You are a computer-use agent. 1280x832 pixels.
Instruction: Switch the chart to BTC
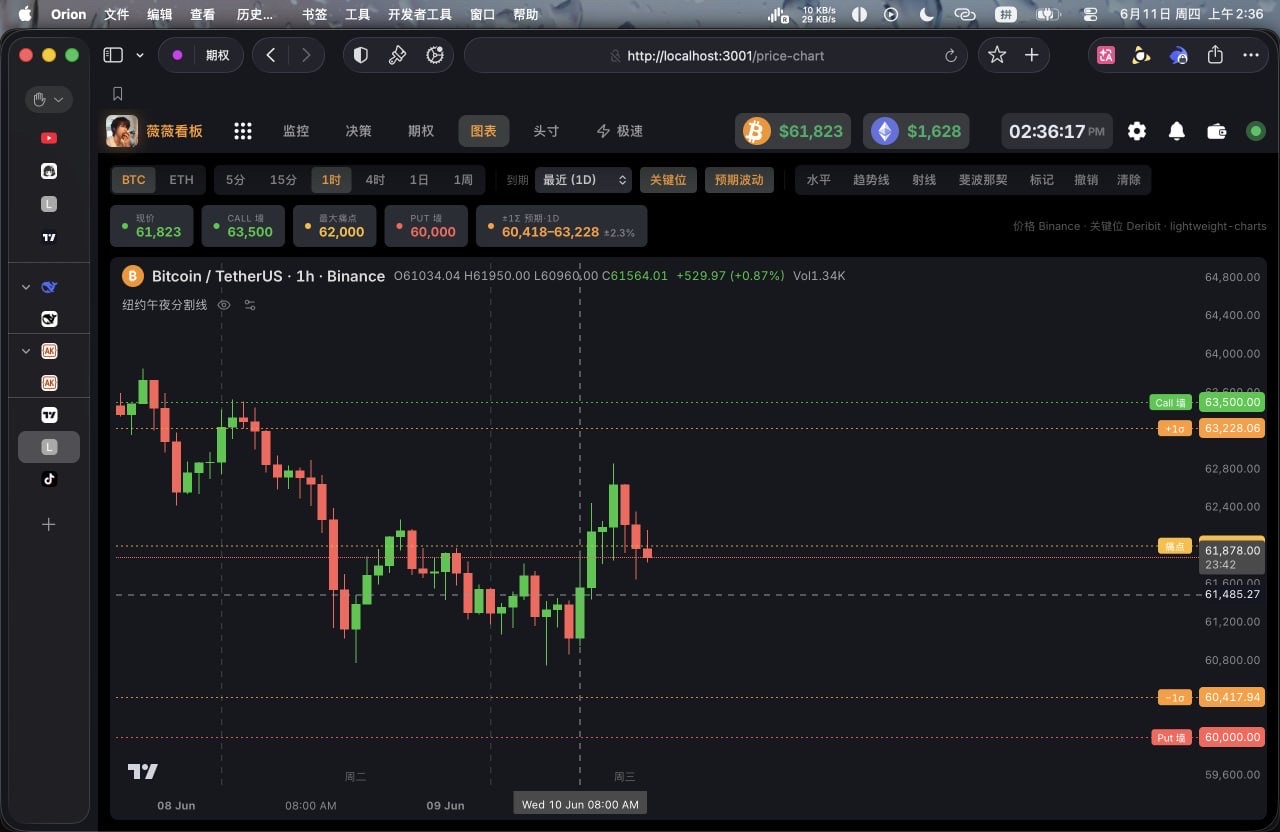tap(134, 180)
